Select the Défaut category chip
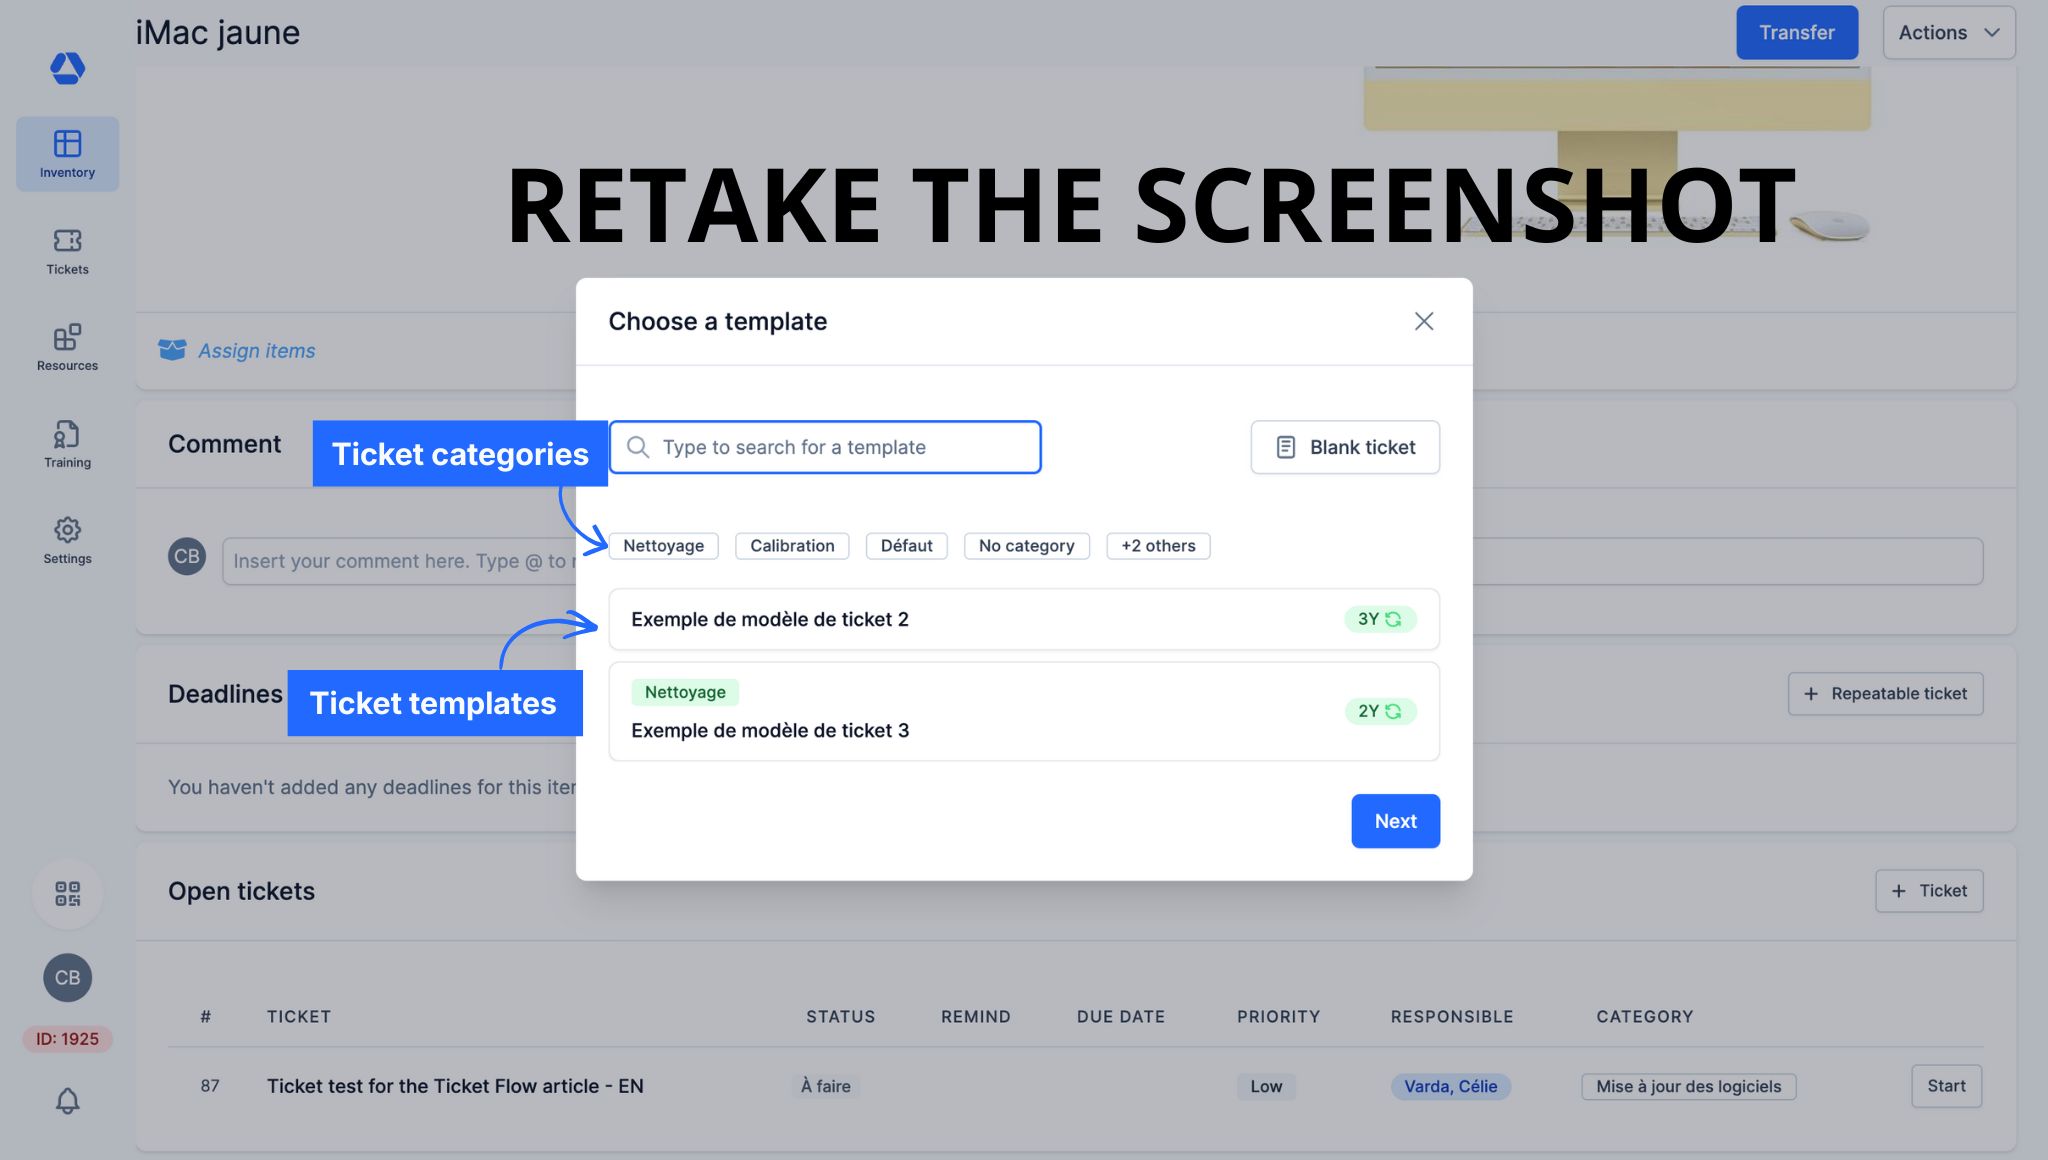Screen dimensions: 2048x1160 [906, 546]
